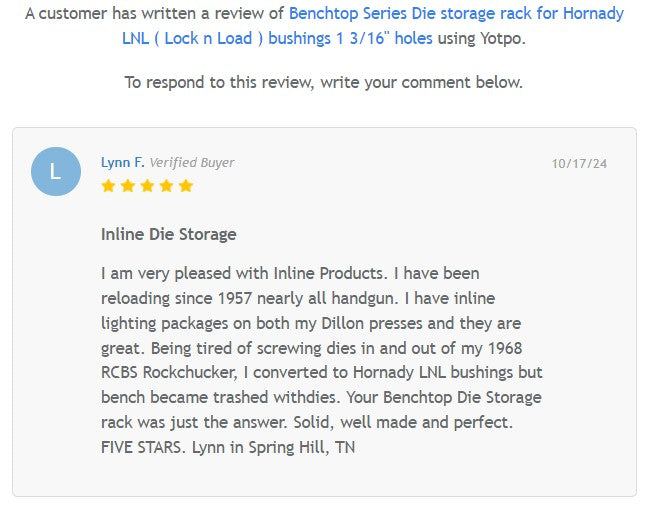
Task: Click the round blue "L" avatar
Action: pos(56,171)
